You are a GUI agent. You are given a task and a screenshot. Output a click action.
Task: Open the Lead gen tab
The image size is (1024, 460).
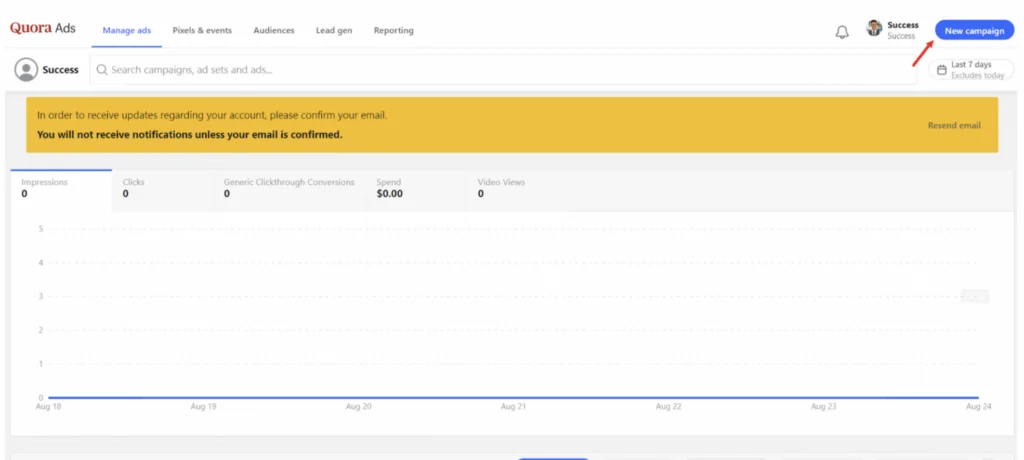coord(334,31)
